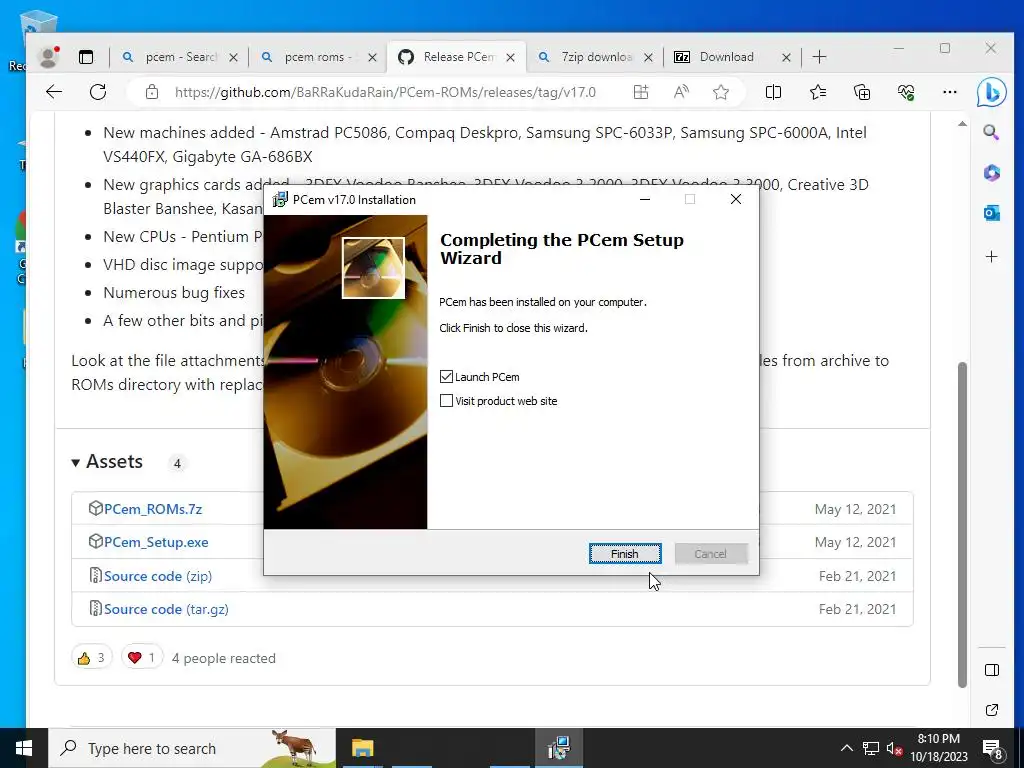Uncheck the Launch PCem checkbox
Viewport: 1024px width, 768px height.
[446, 377]
